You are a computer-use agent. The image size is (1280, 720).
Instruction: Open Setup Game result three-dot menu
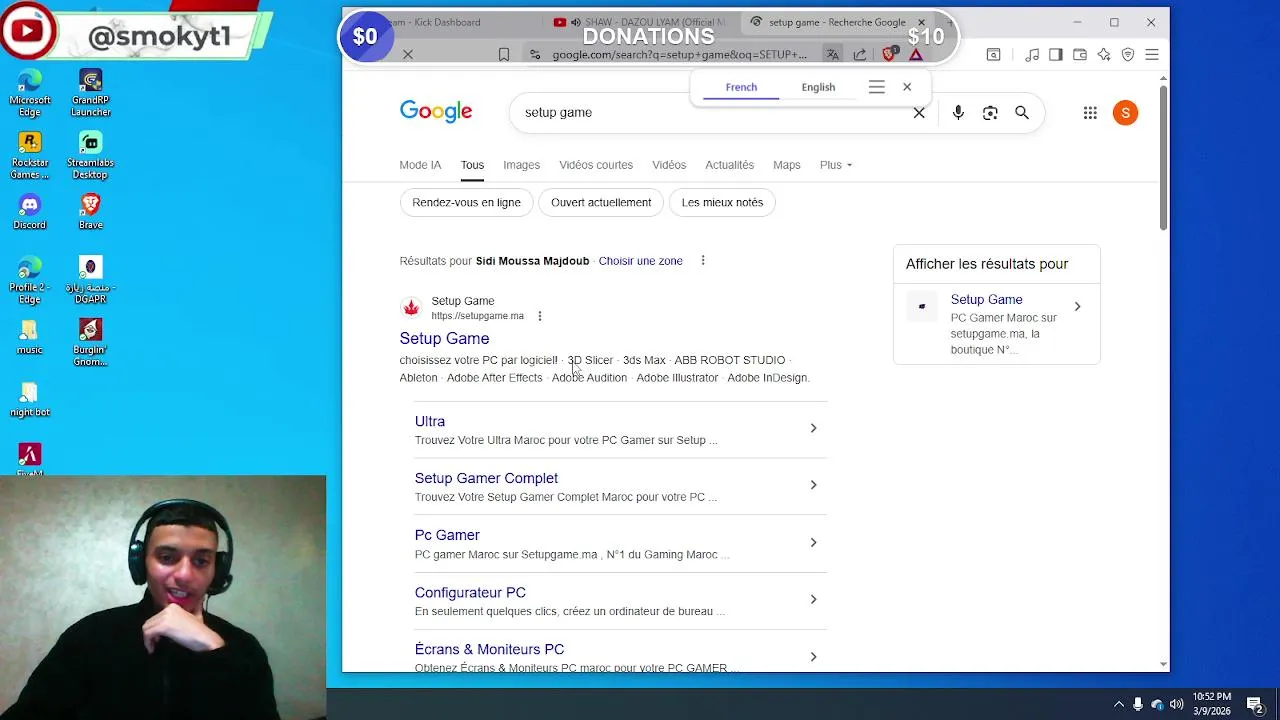540,316
